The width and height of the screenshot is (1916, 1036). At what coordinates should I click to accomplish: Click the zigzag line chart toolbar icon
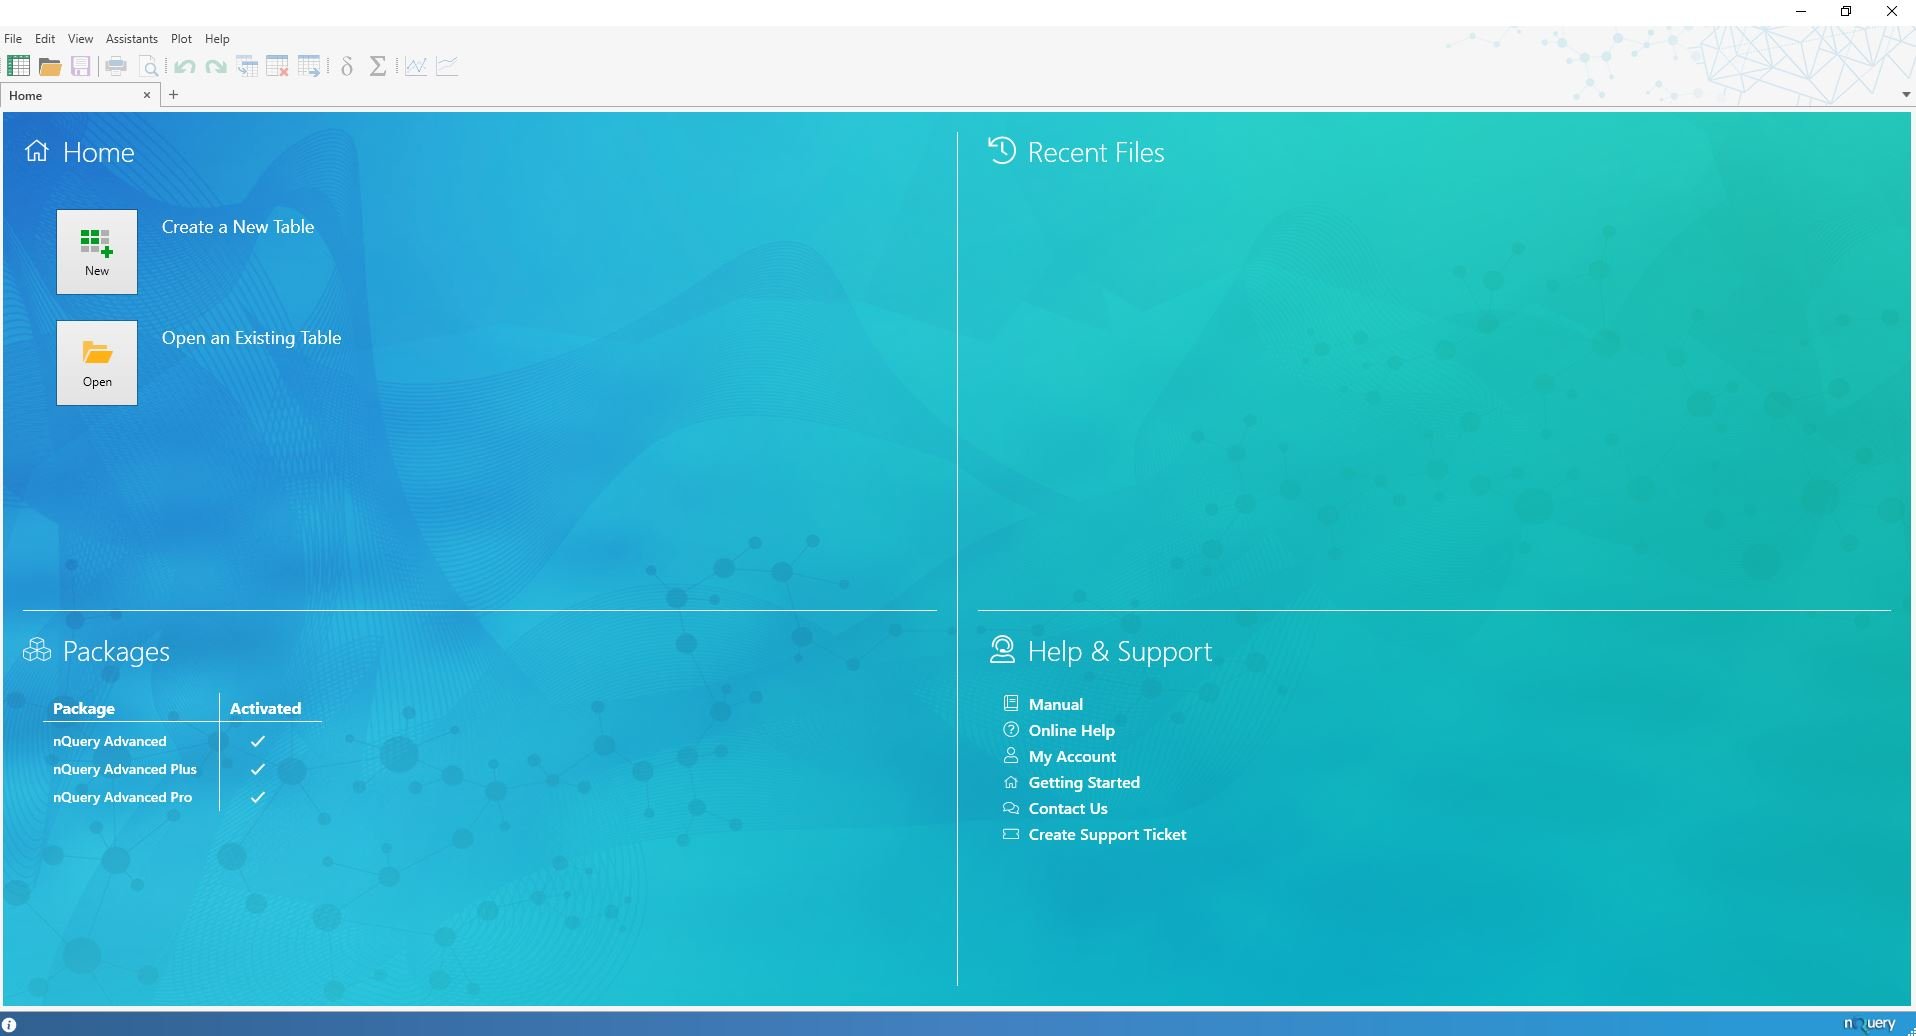tap(416, 67)
